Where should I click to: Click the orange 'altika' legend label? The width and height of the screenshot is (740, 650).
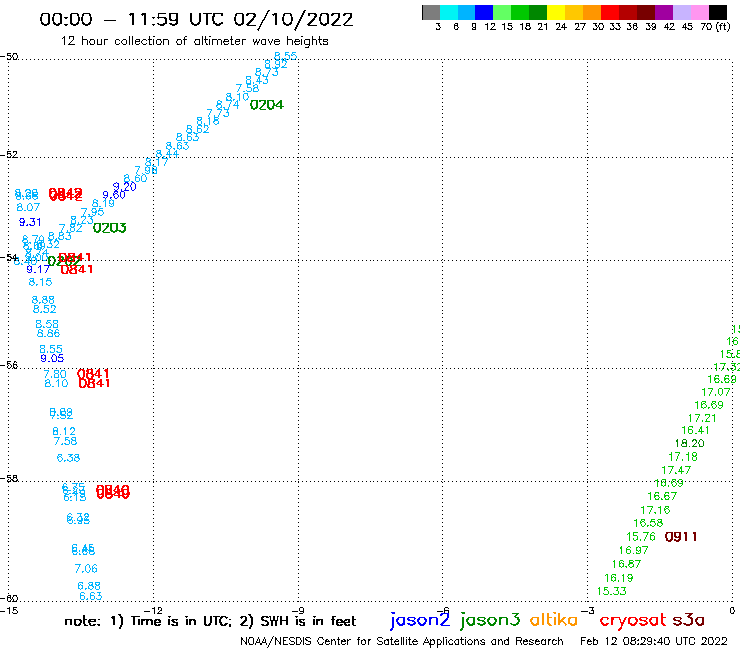[x=553, y=619]
